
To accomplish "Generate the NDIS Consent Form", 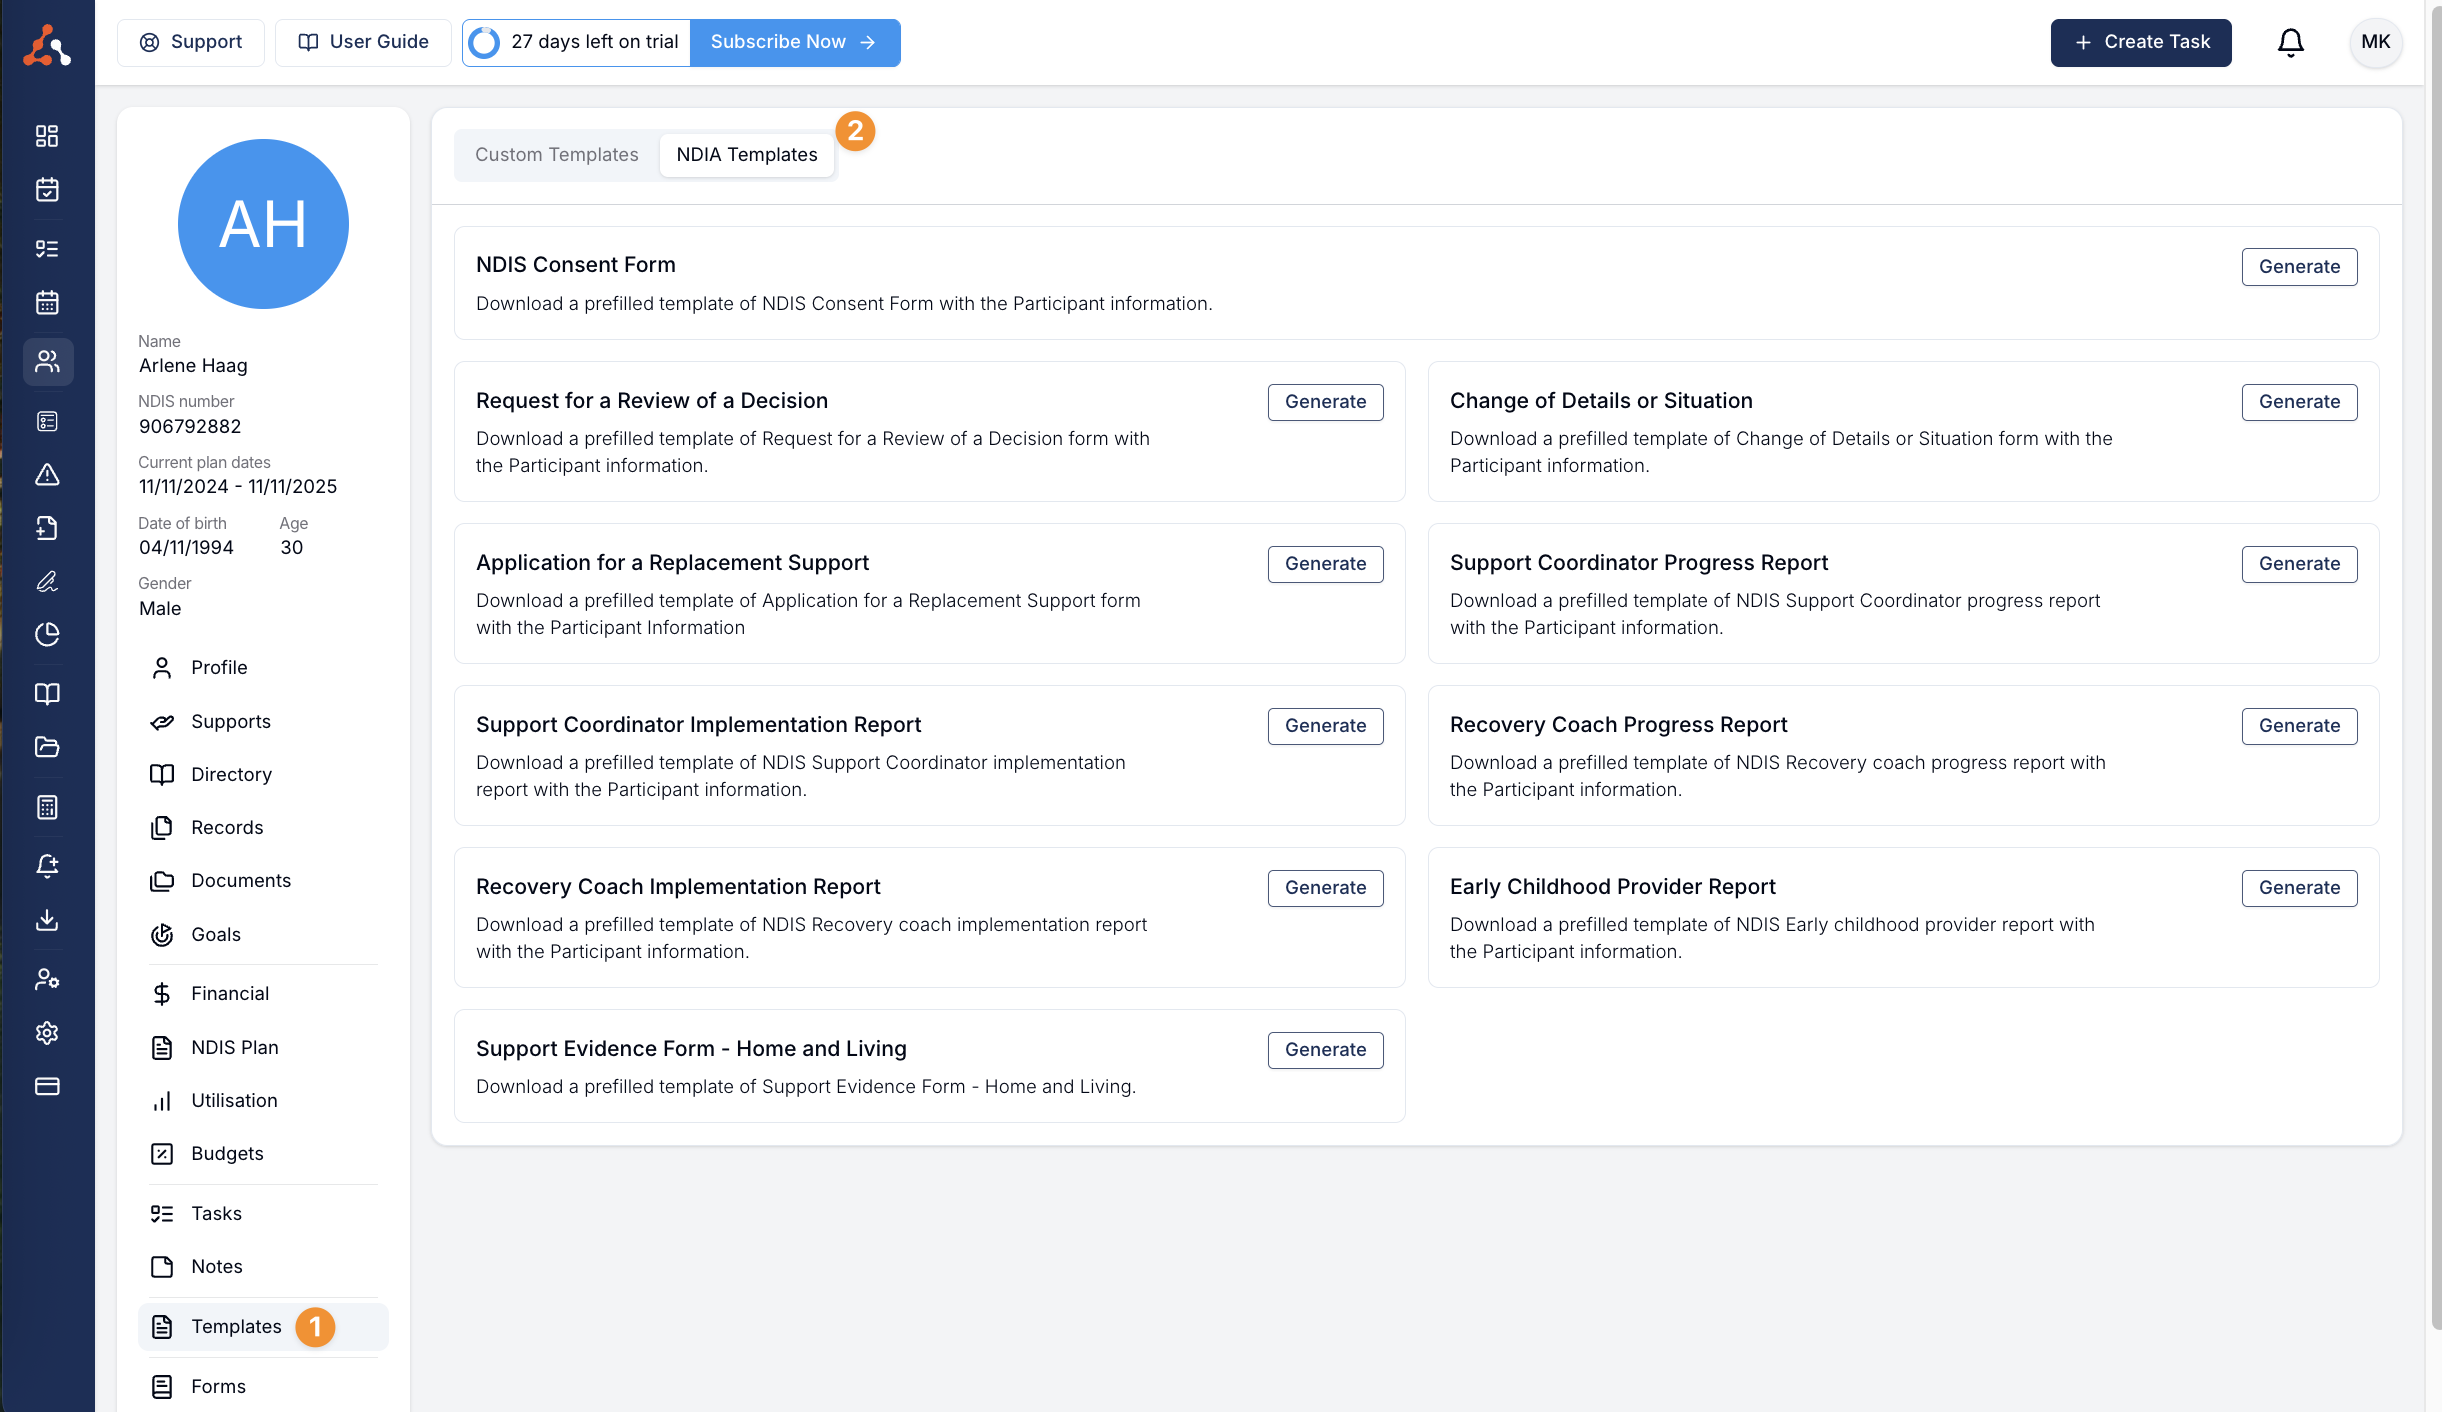I will click(x=2298, y=266).
